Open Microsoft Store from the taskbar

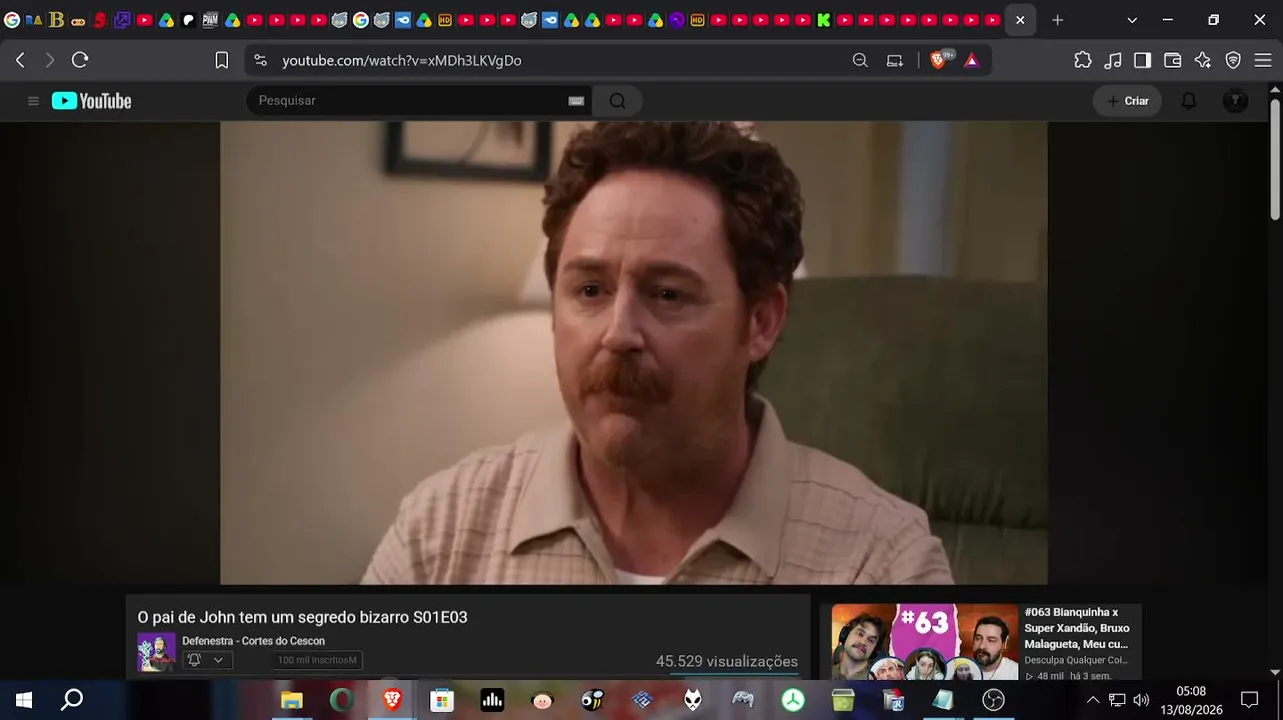442,700
